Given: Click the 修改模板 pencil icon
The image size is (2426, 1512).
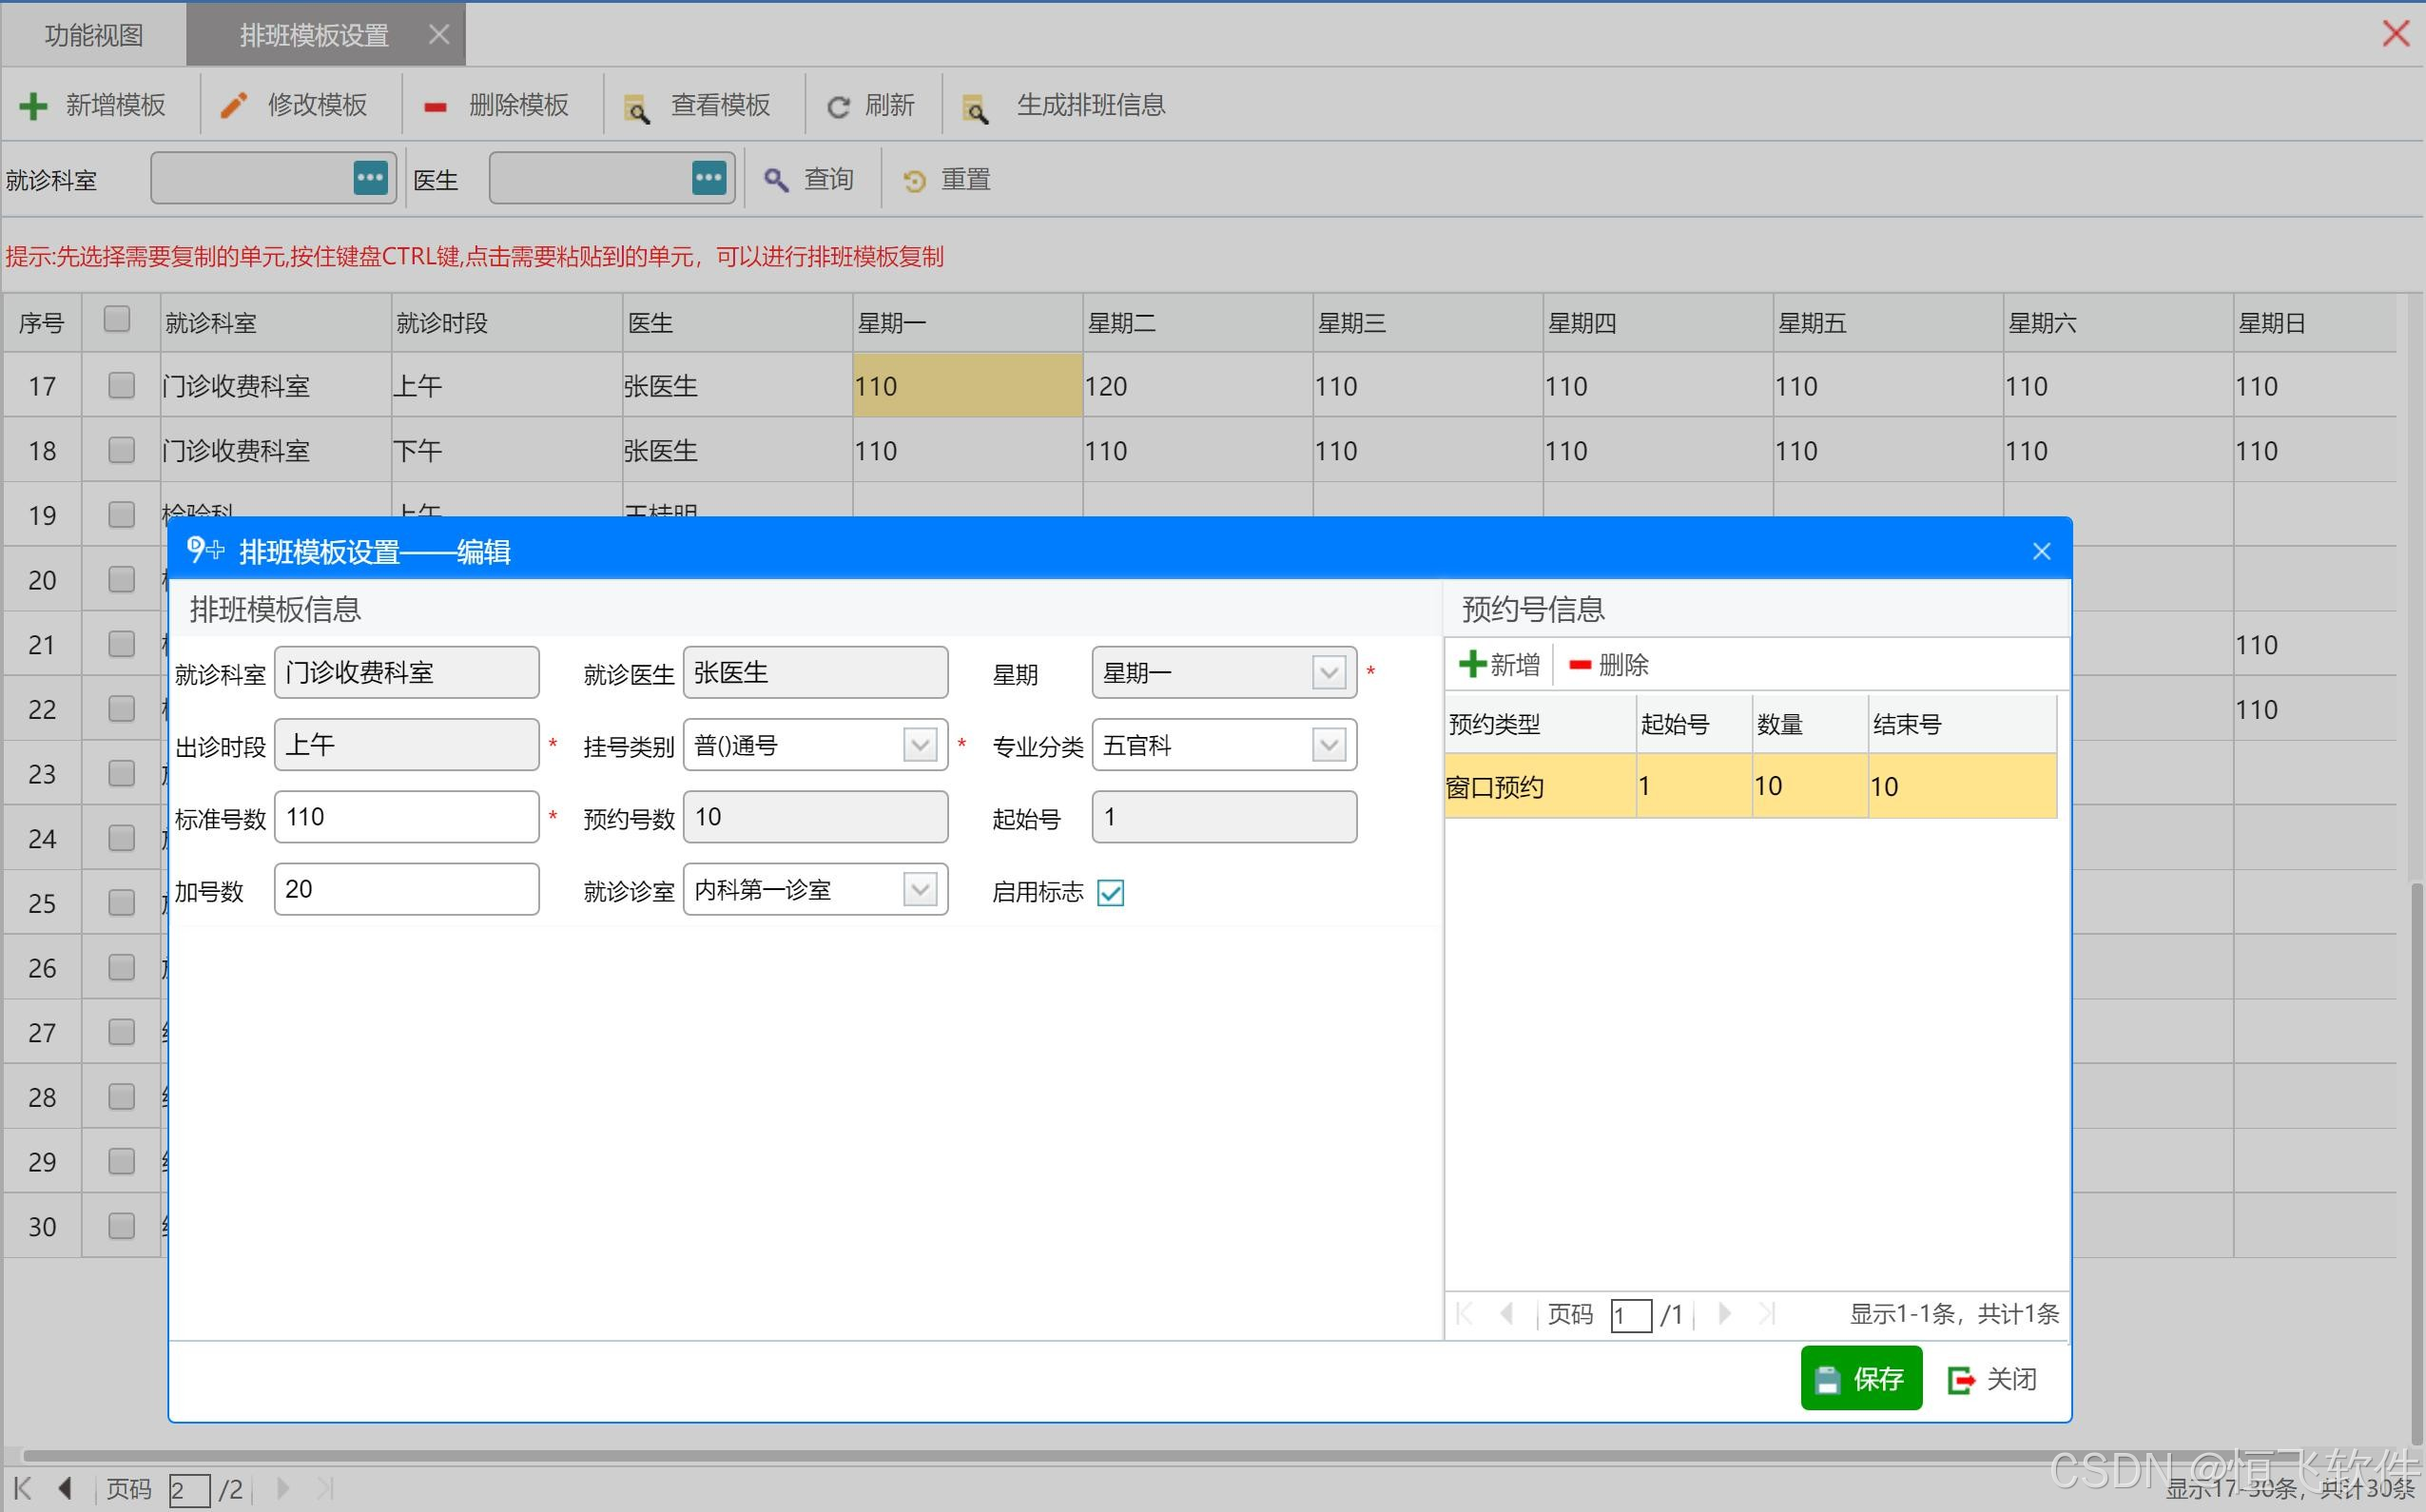Looking at the screenshot, I should tap(233, 105).
